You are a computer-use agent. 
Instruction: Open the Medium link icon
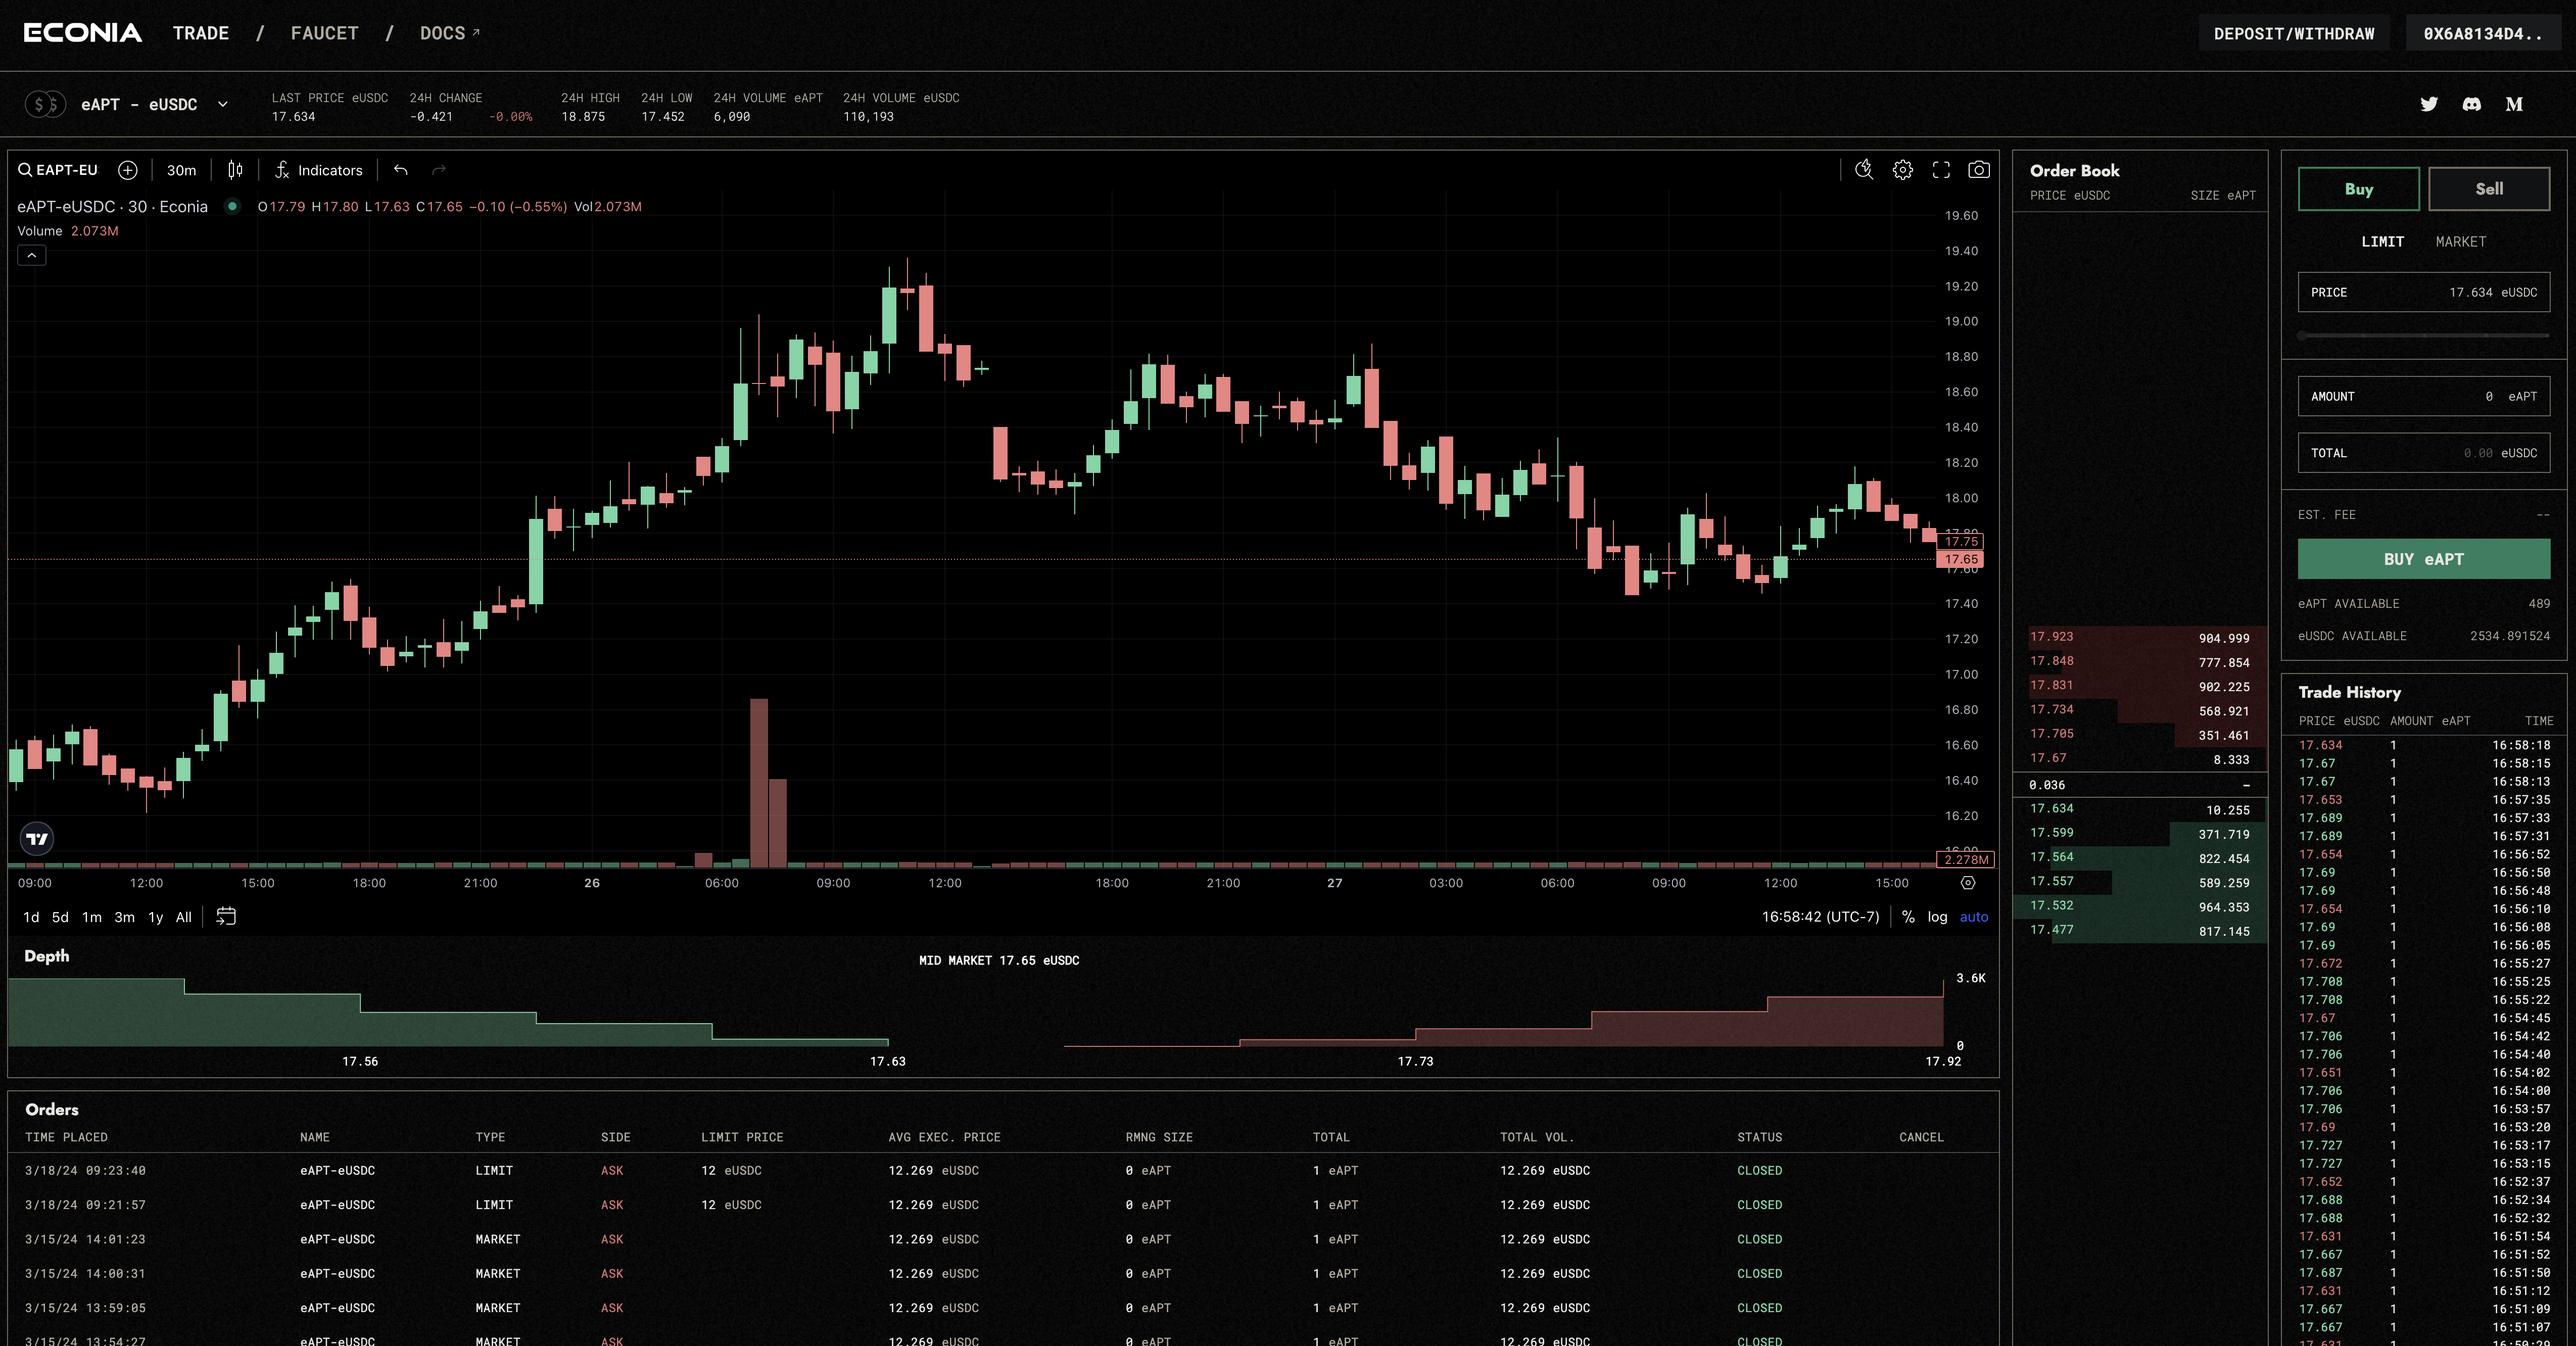2514,104
